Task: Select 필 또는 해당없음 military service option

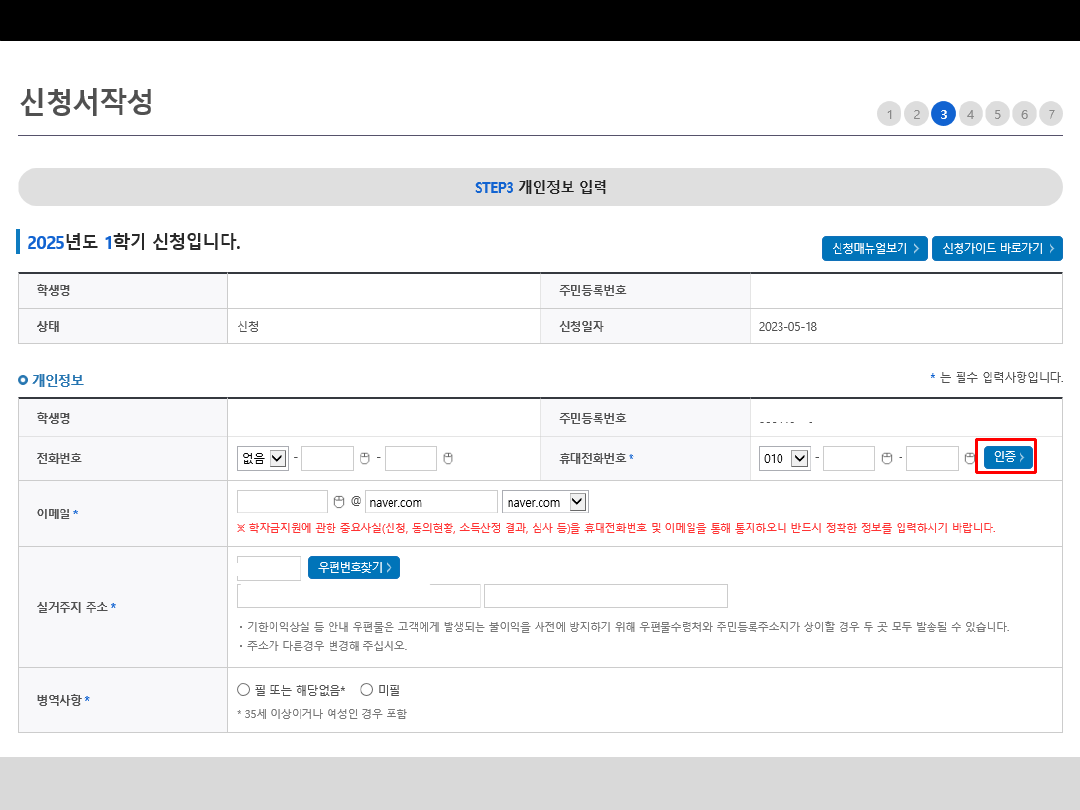Action: (x=243, y=690)
